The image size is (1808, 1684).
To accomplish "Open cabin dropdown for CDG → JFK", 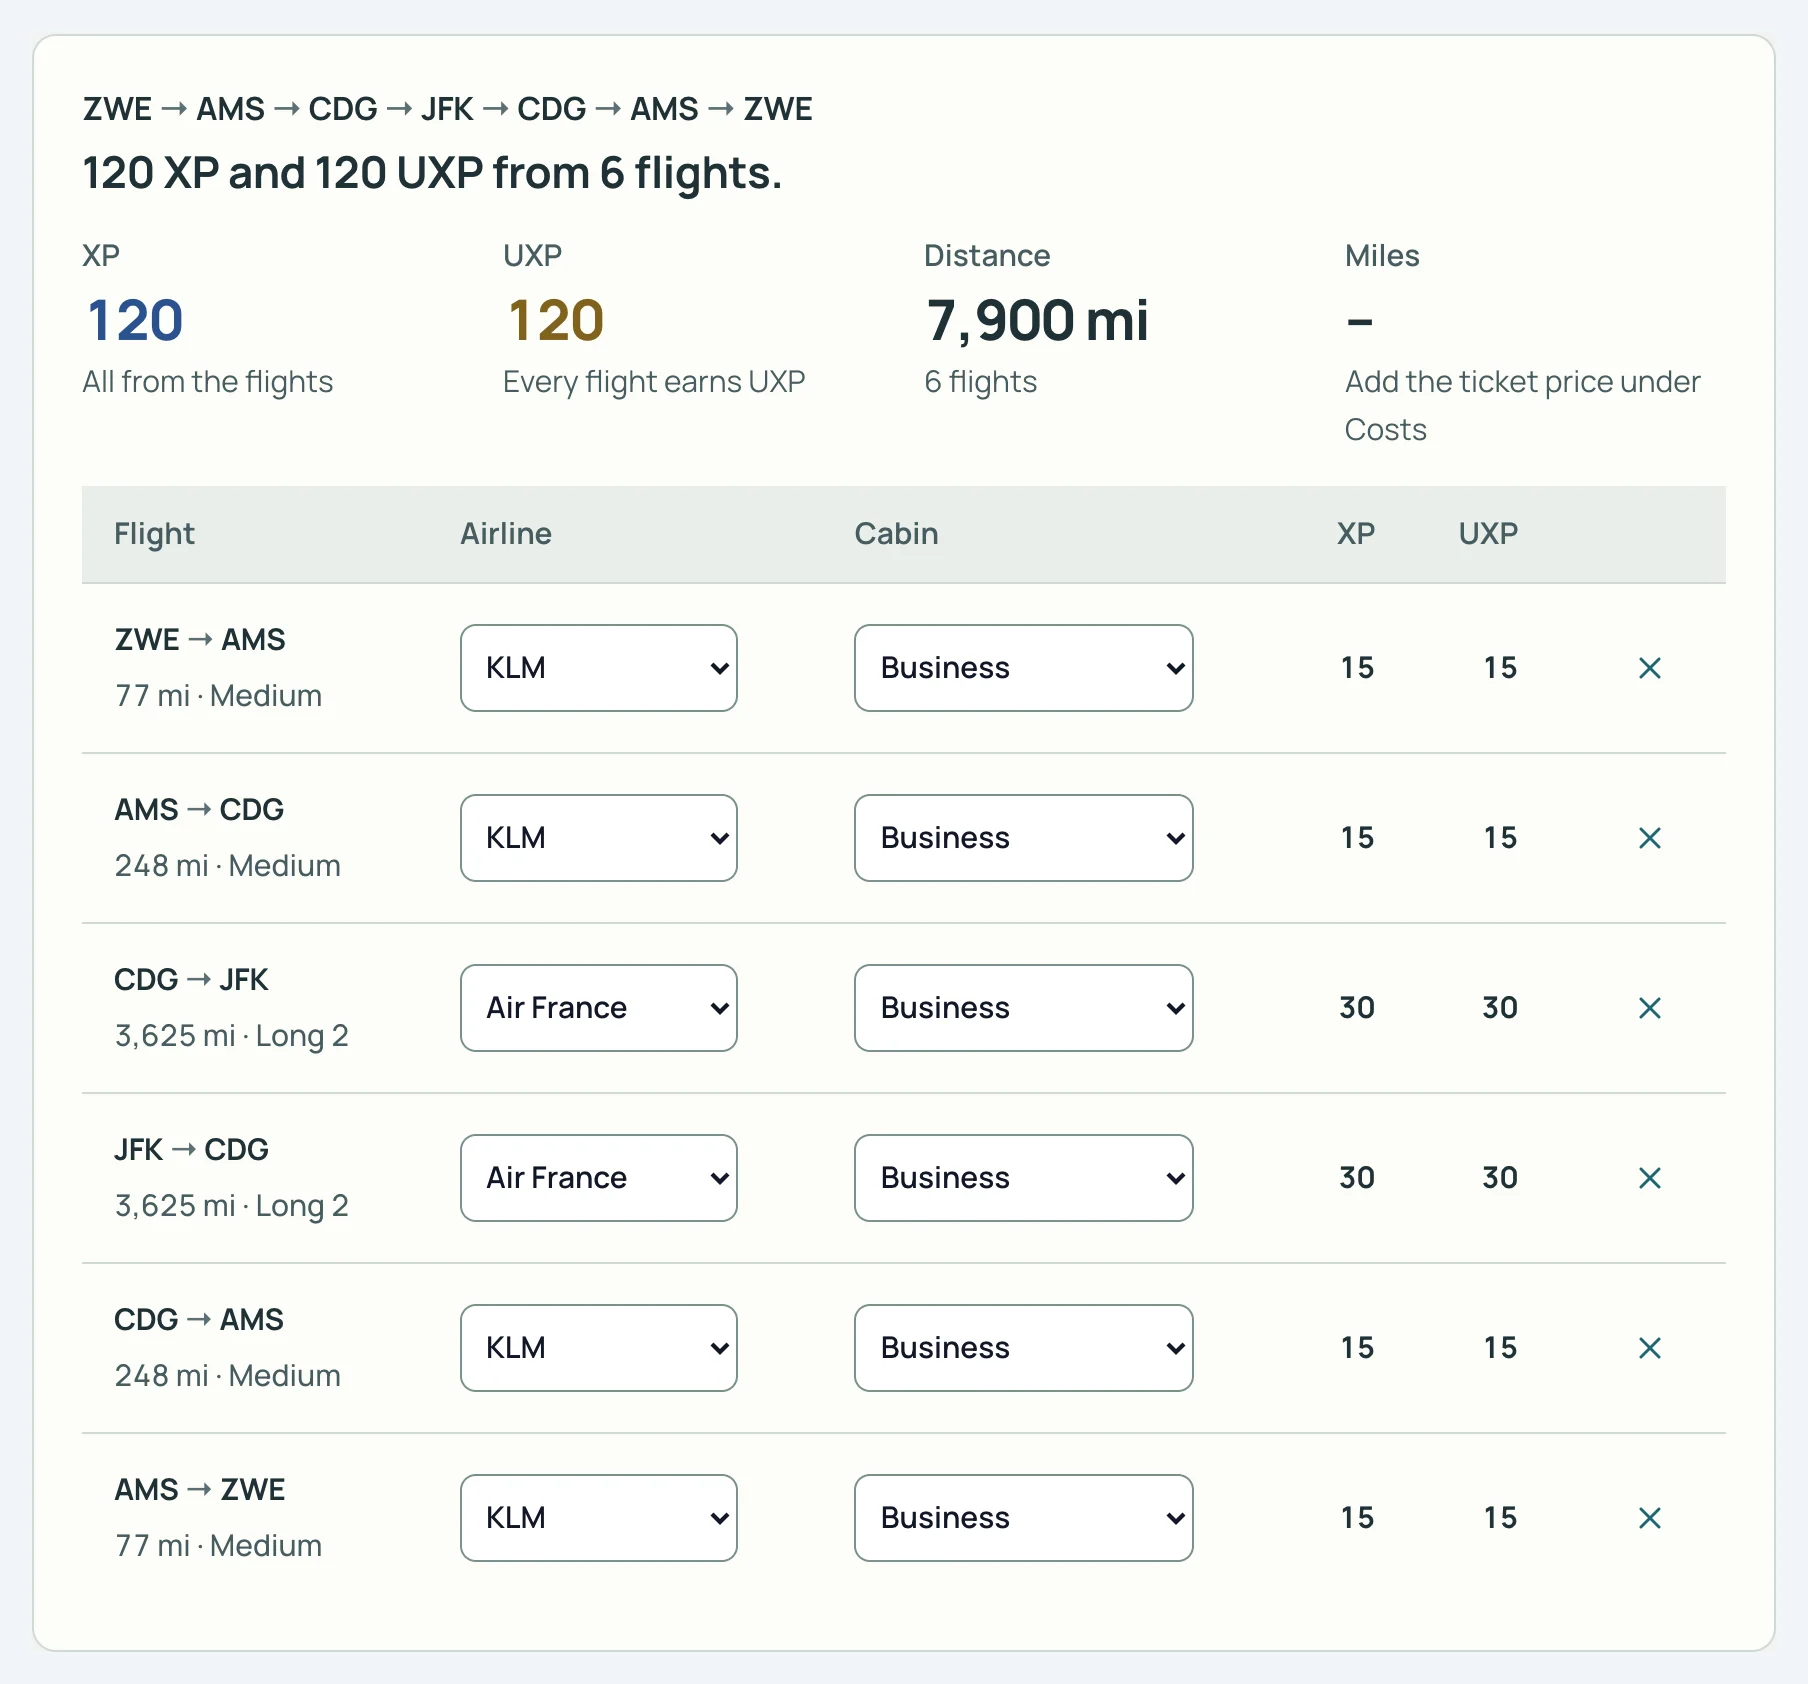I will (x=1024, y=1008).
